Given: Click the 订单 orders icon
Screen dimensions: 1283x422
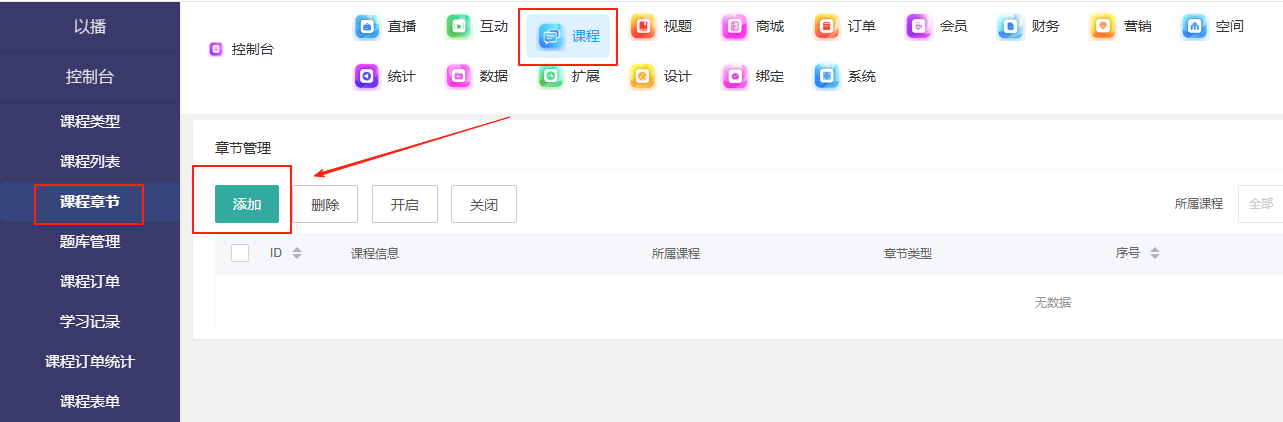Looking at the screenshot, I should pos(827,27).
